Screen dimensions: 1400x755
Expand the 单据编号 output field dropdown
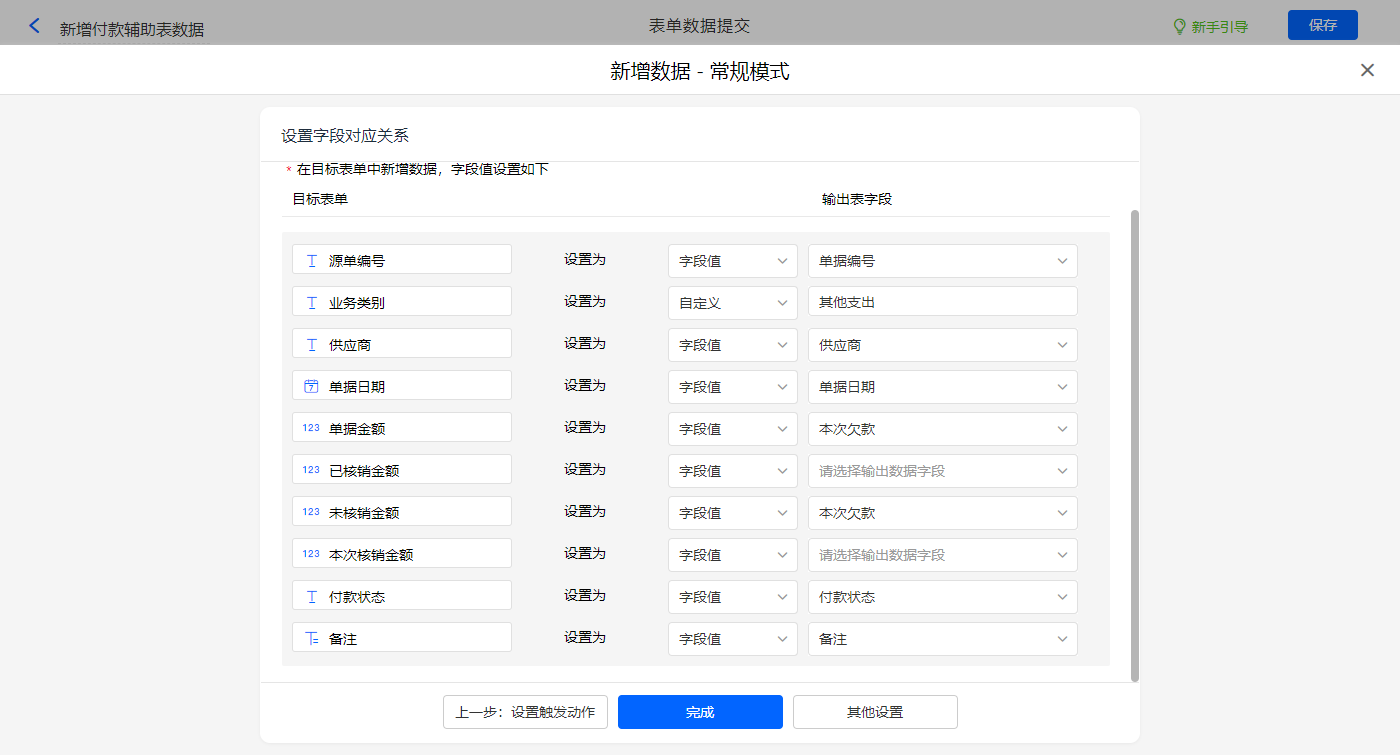coord(942,261)
